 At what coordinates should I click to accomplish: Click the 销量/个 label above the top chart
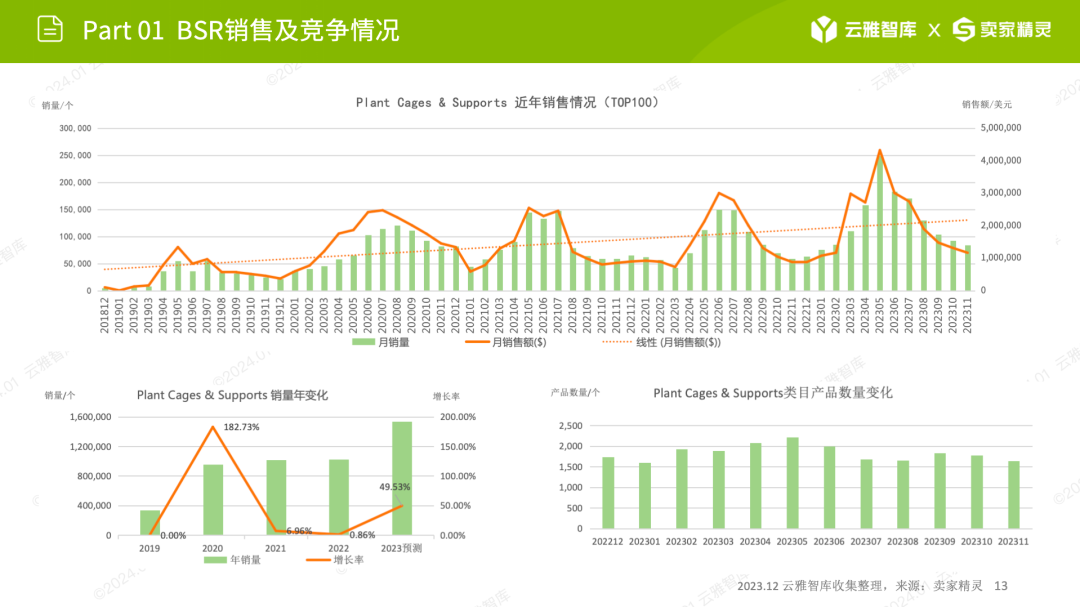(57, 105)
